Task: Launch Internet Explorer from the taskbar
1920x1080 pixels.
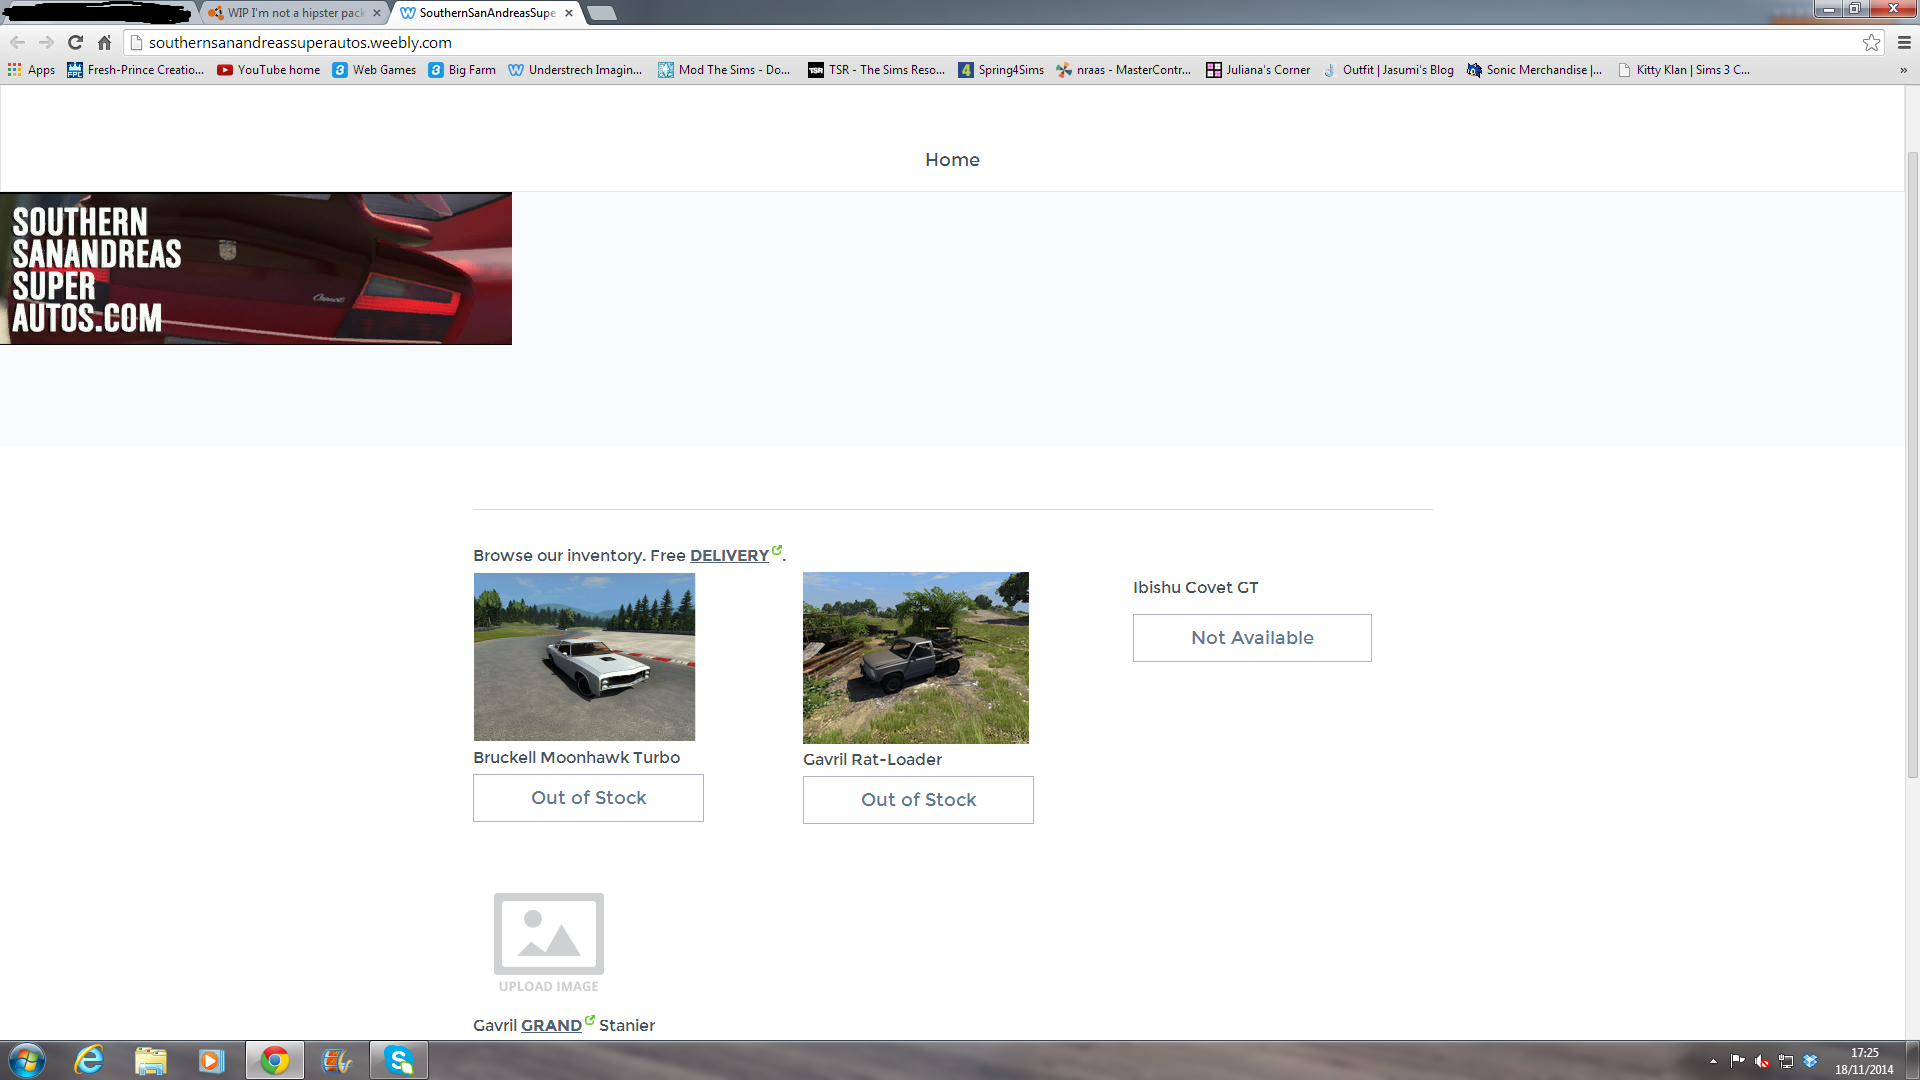Action: tap(89, 1060)
